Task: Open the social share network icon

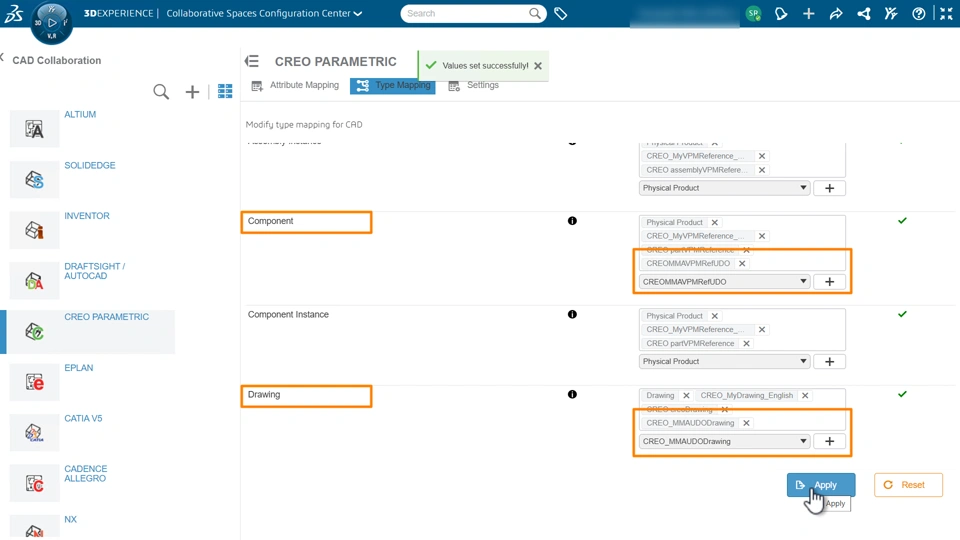Action: (x=863, y=13)
